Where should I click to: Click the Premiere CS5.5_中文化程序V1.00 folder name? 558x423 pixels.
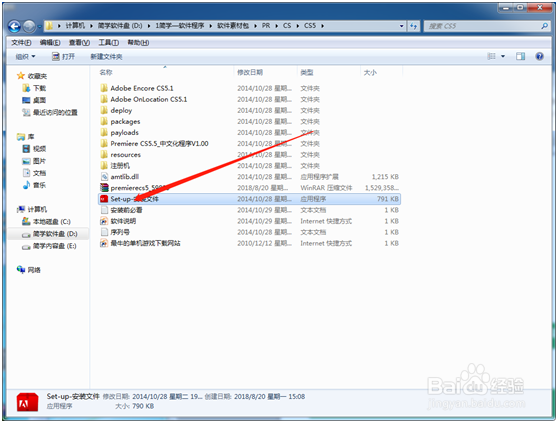click(159, 144)
